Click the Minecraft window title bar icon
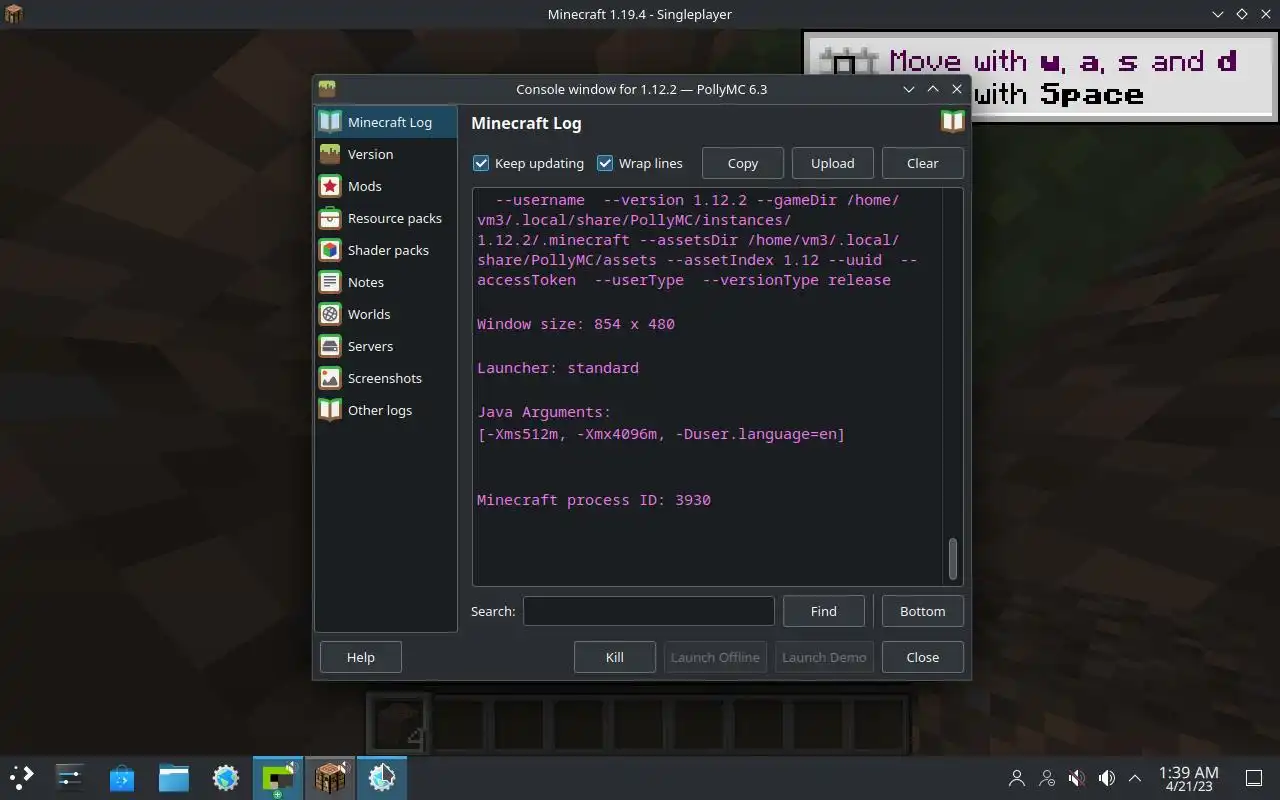The height and width of the screenshot is (800, 1280). (x=14, y=14)
